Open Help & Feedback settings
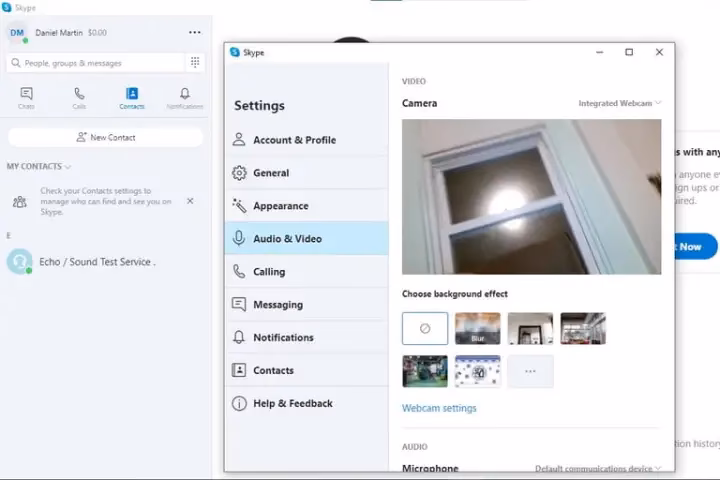Image resolution: width=720 pixels, height=480 pixels. tap(307, 403)
